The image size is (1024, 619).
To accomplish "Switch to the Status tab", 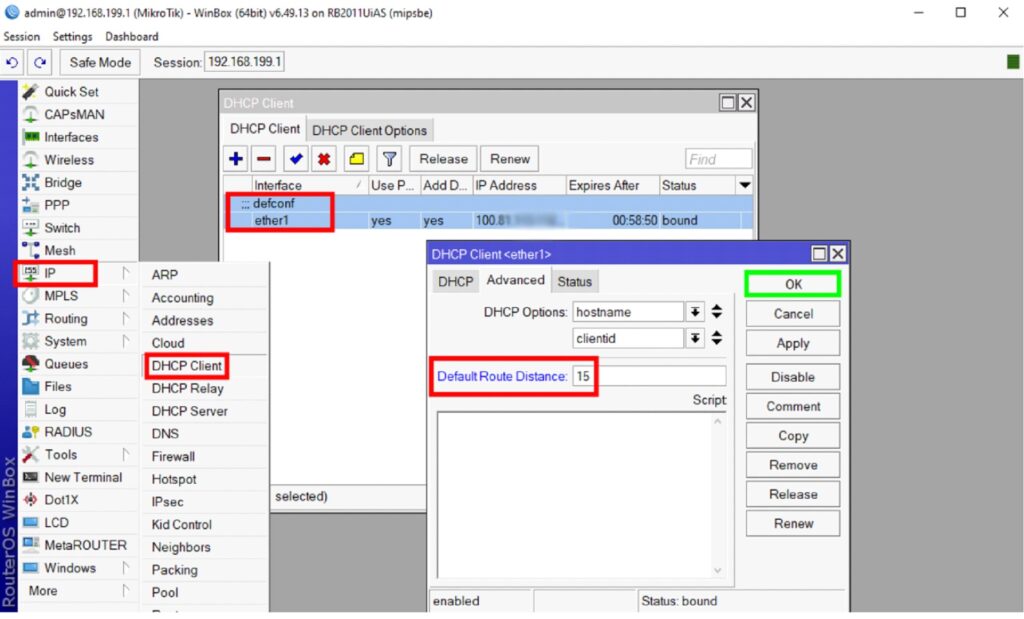I will click(x=575, y=282).
